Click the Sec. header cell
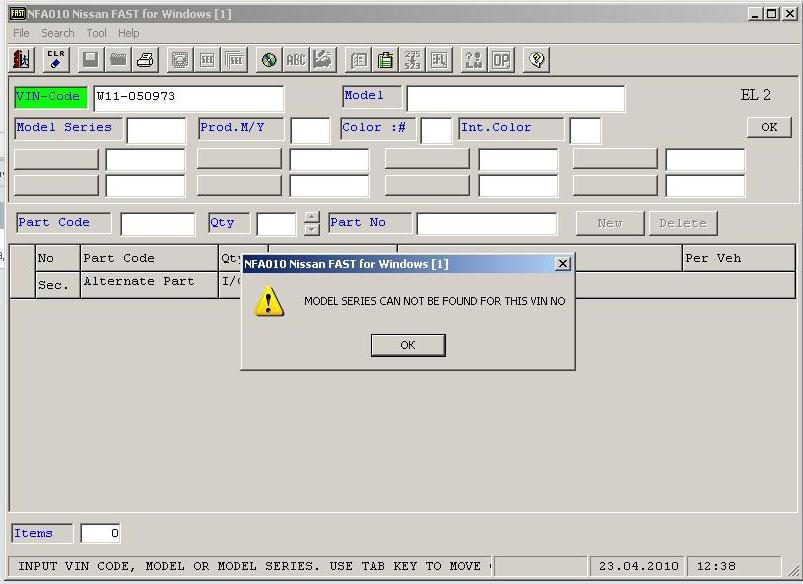This screenshot has height=584, width=803. [58, 285]
